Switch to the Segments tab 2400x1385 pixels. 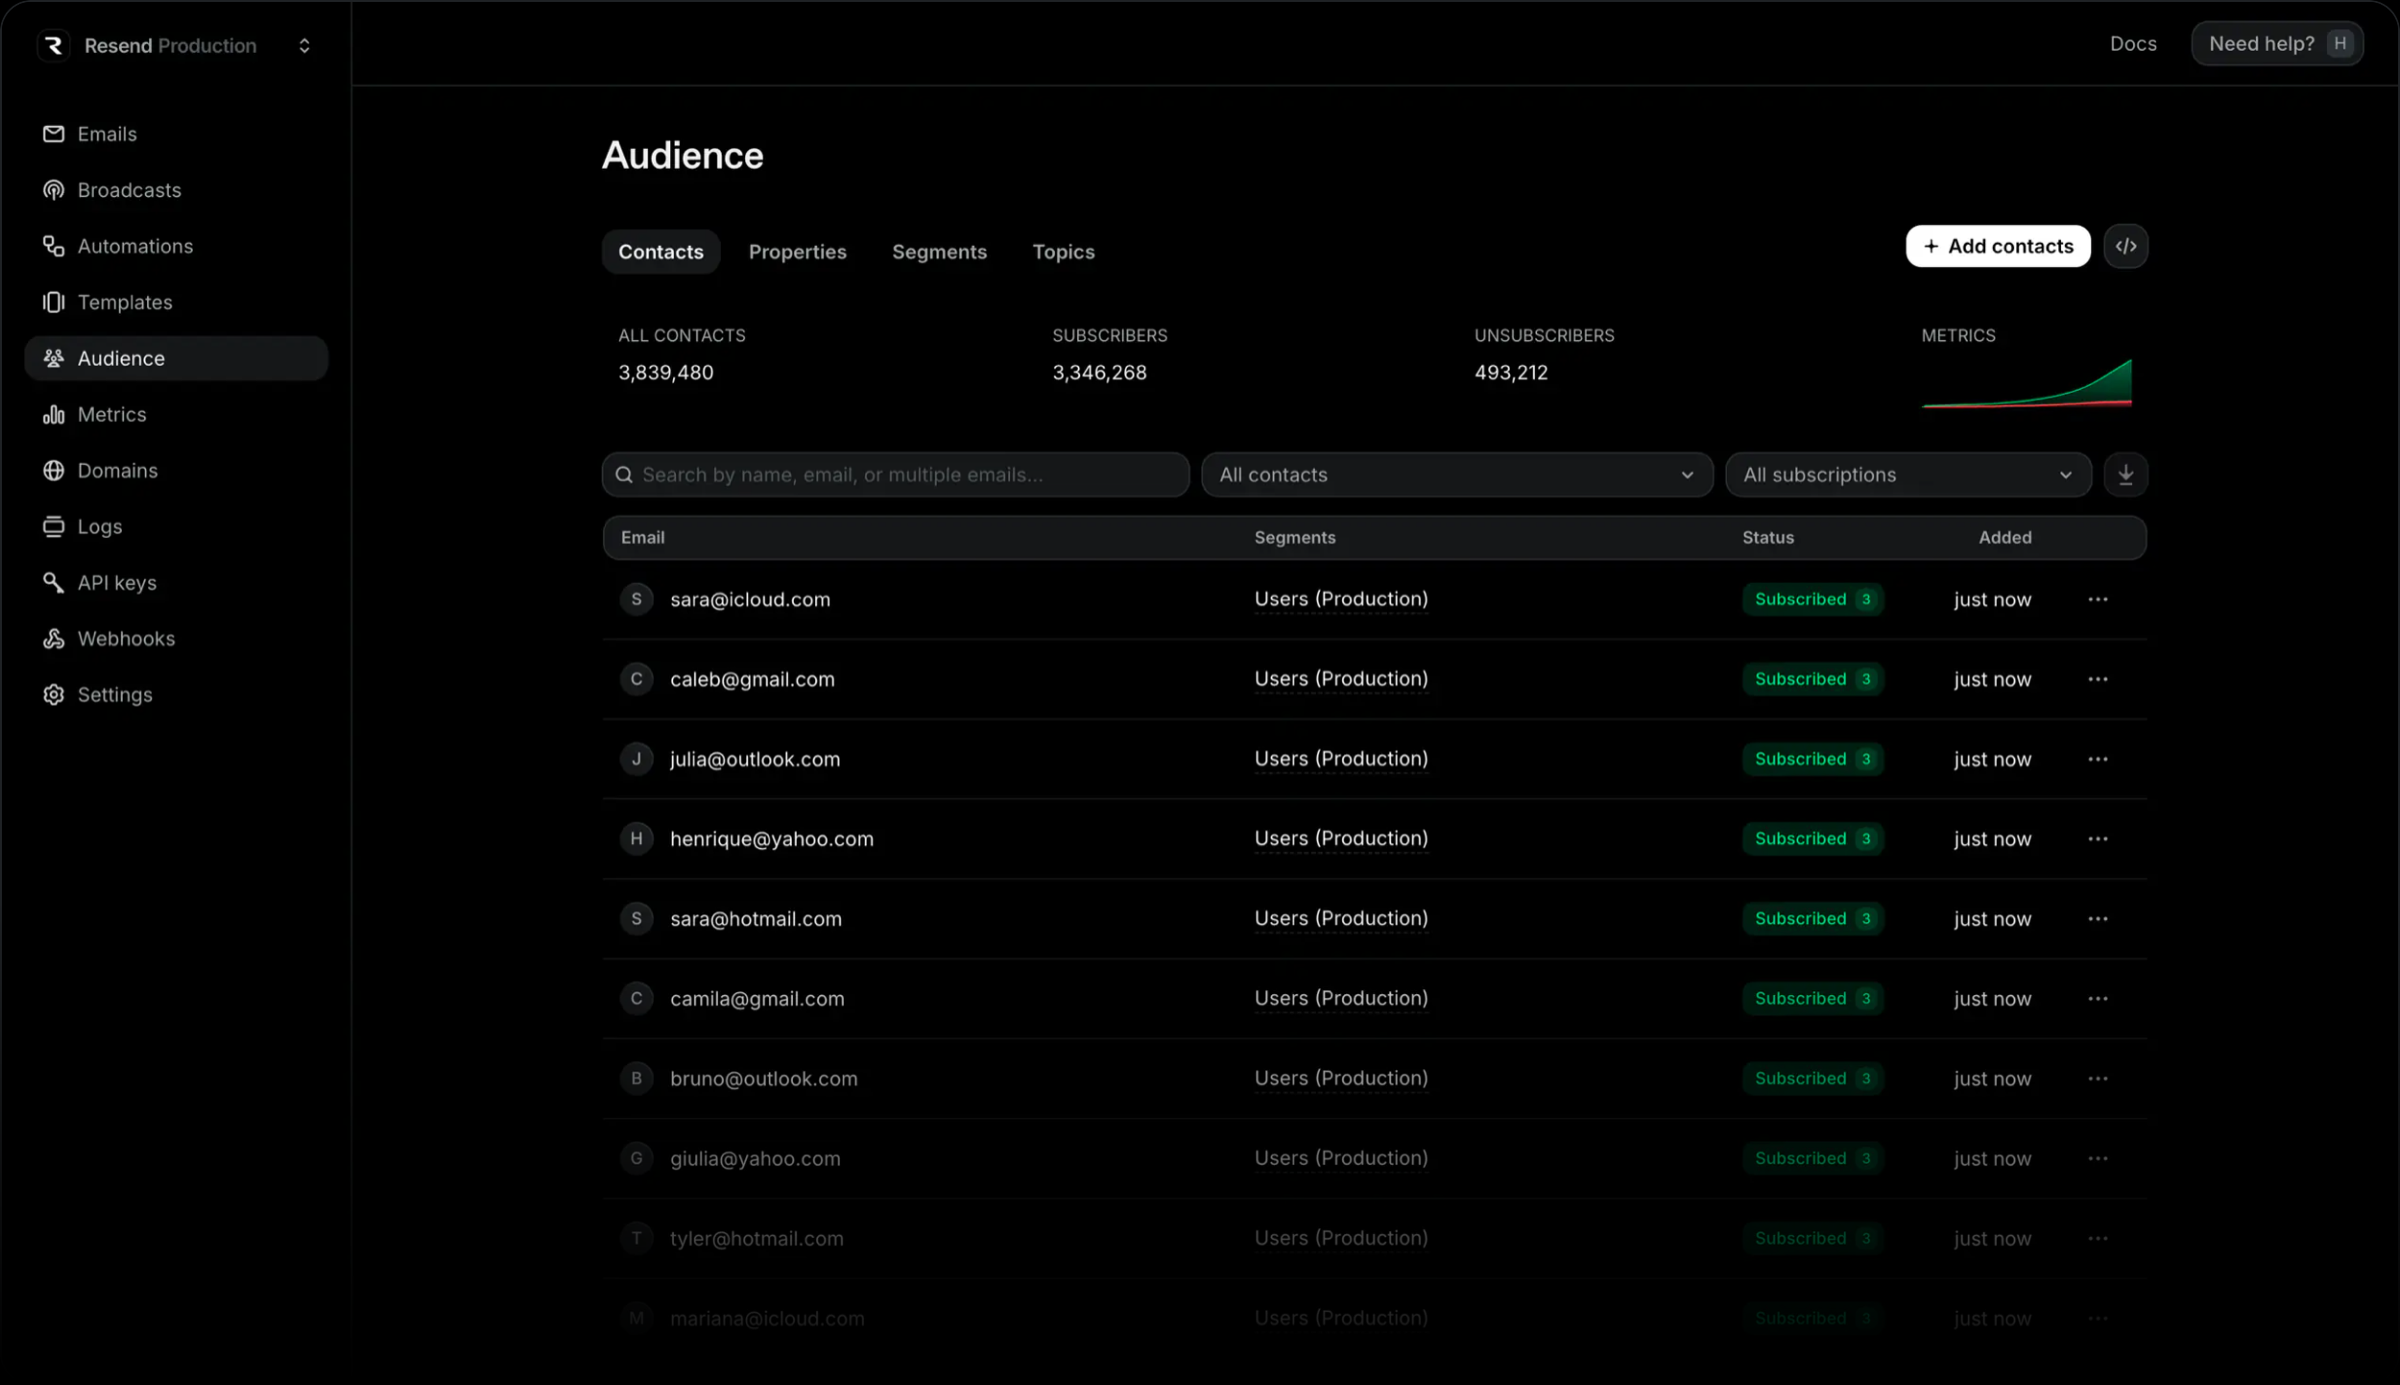tap(939, 252)
